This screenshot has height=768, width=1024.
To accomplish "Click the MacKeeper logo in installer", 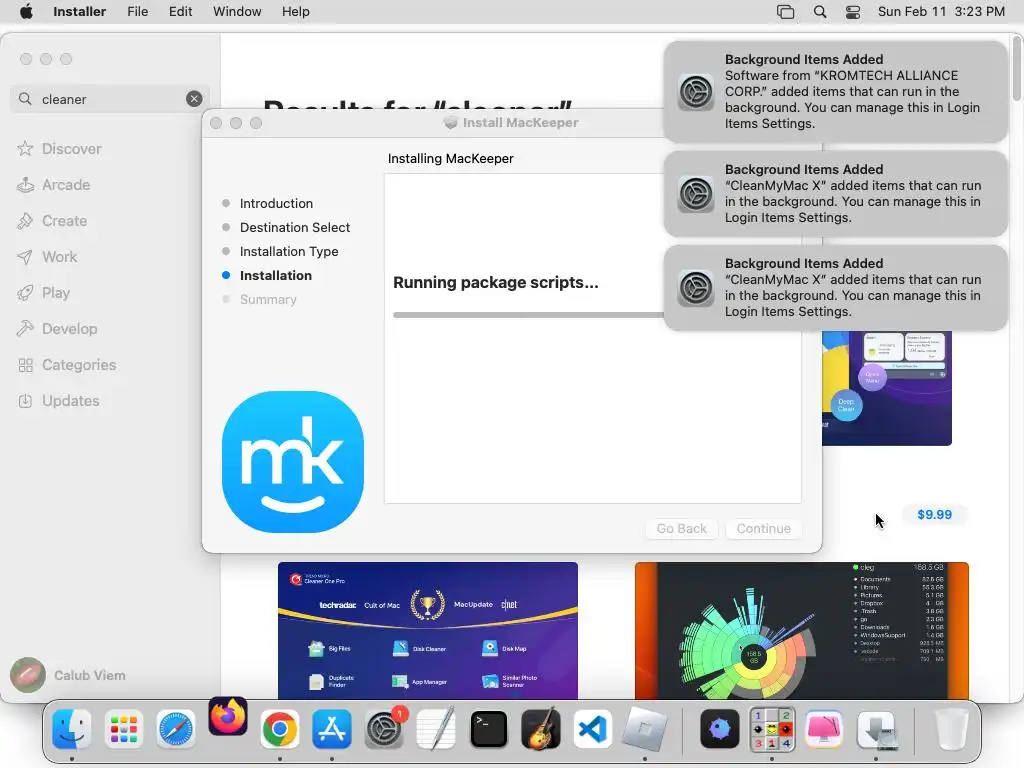I will [293, 462].
